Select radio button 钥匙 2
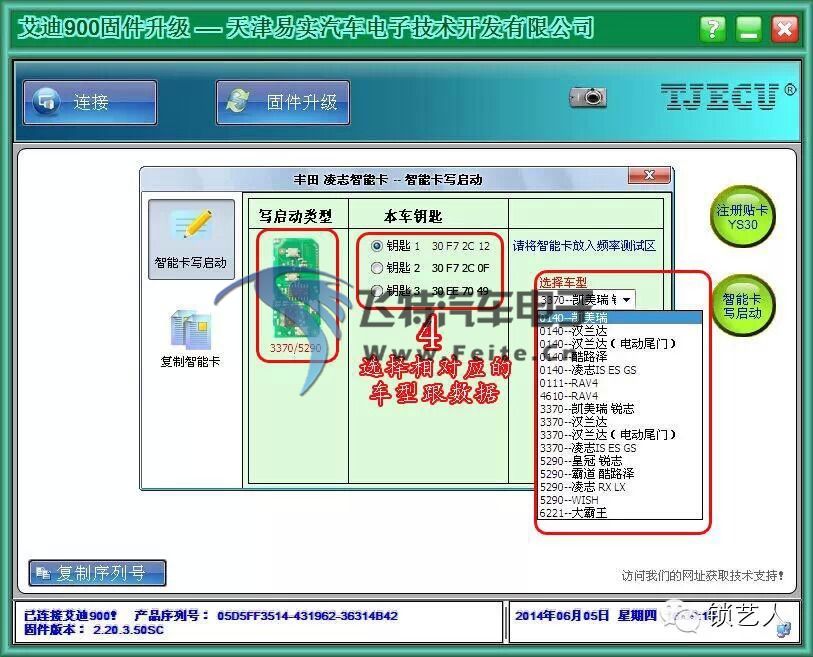813x657 pixels. pos(377,268)
